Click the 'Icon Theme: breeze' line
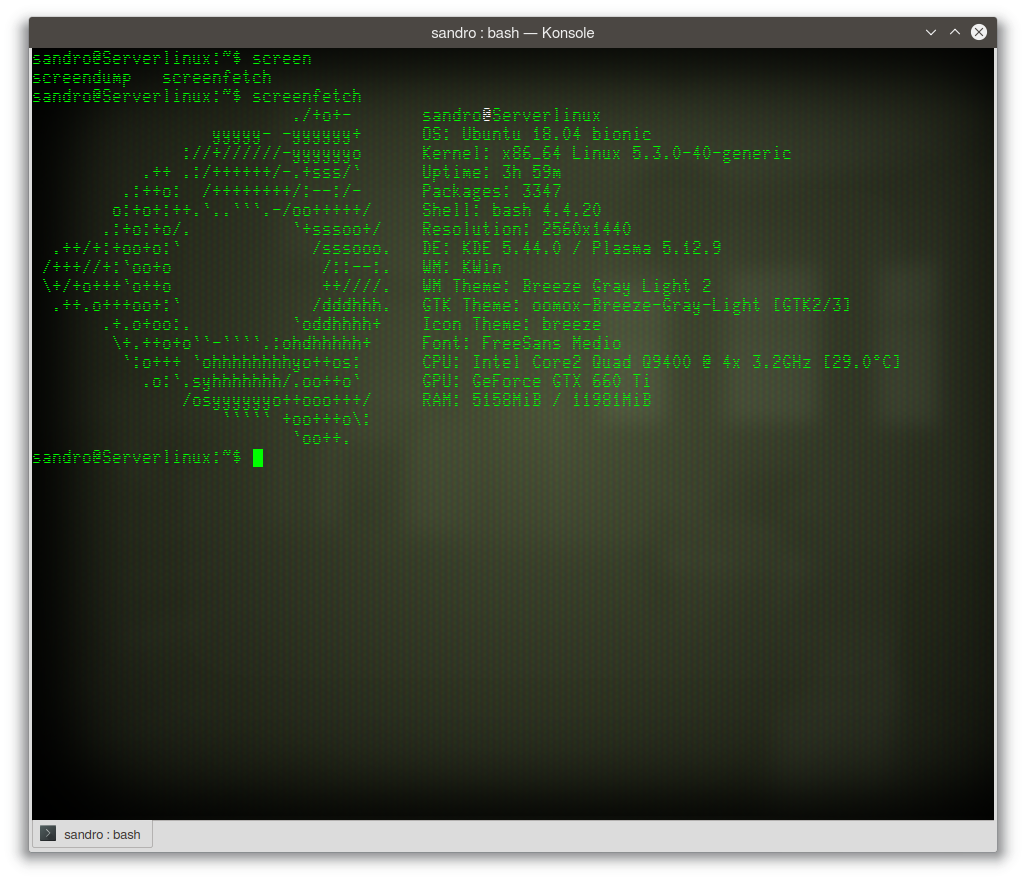The image size is (1026, 881). click(x=512, y=324)
